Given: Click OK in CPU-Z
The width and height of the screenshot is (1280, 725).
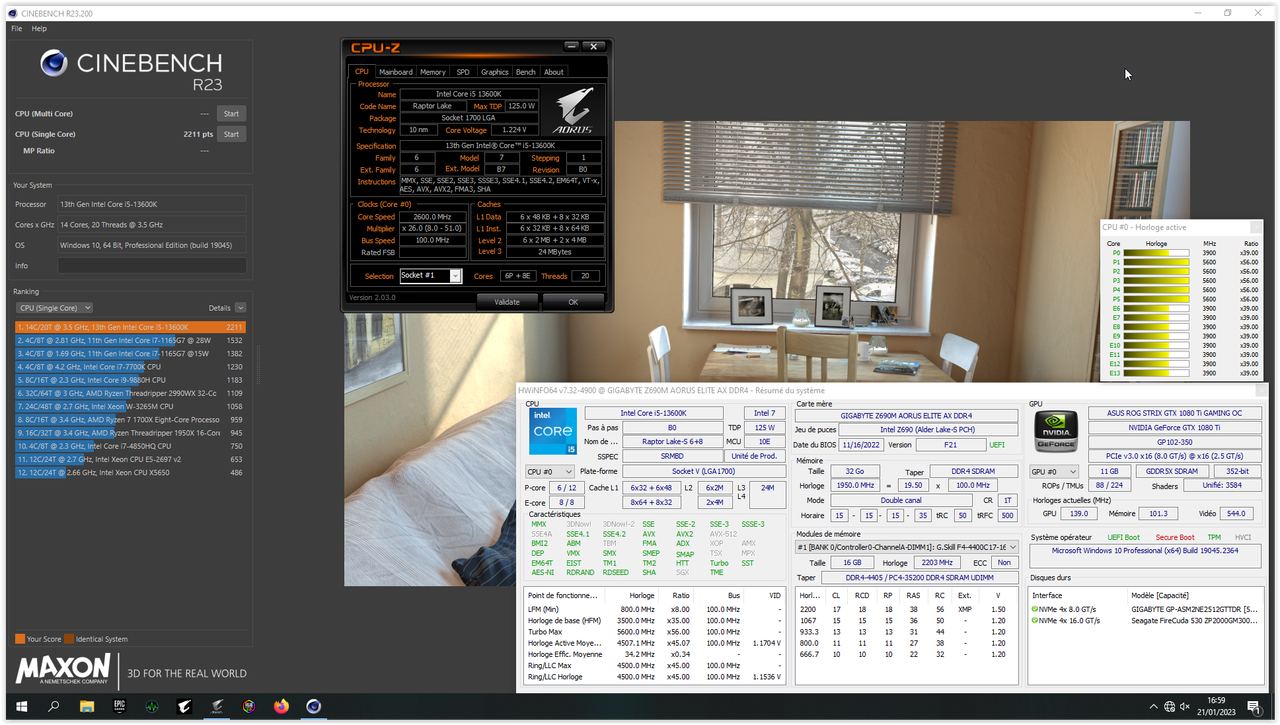Looking at the screenshot, I should pyautogui.click(x=573, y=301).
